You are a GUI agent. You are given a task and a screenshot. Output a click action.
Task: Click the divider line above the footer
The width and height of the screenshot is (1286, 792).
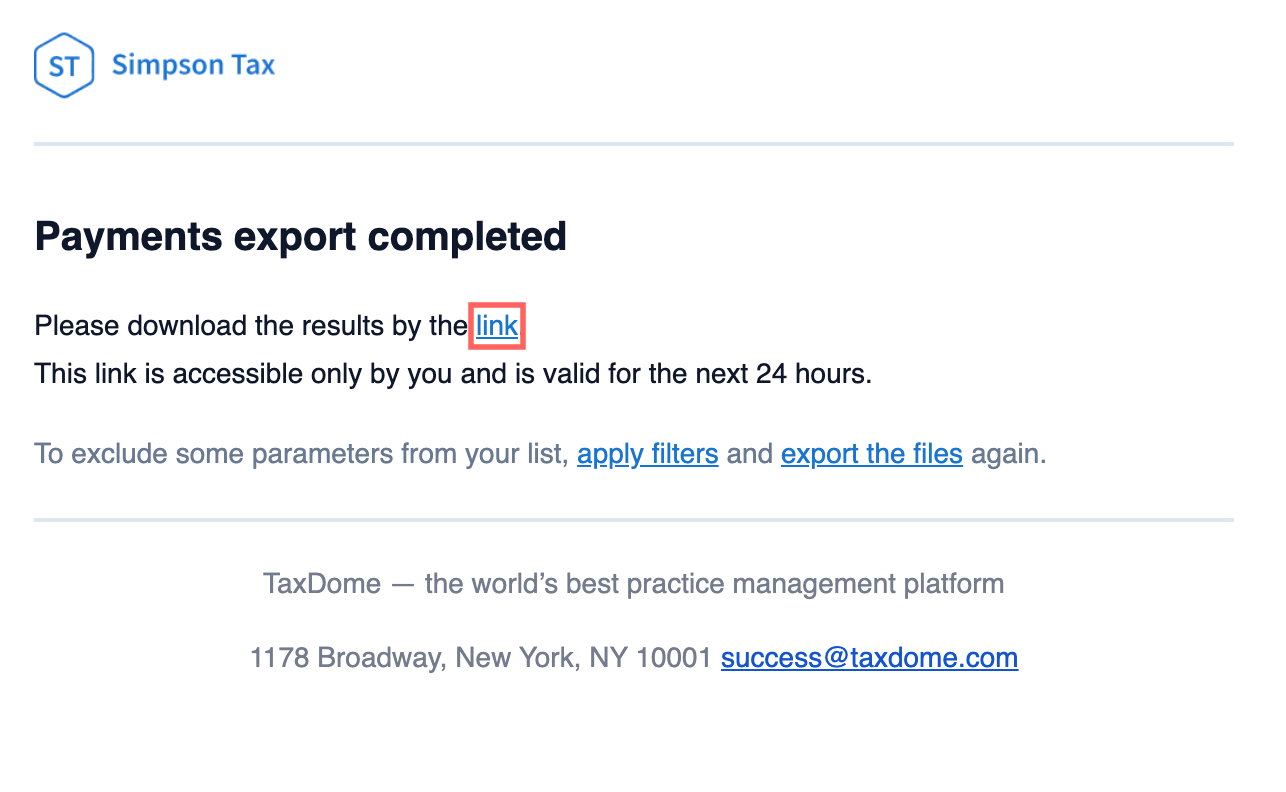coord(633,520)
